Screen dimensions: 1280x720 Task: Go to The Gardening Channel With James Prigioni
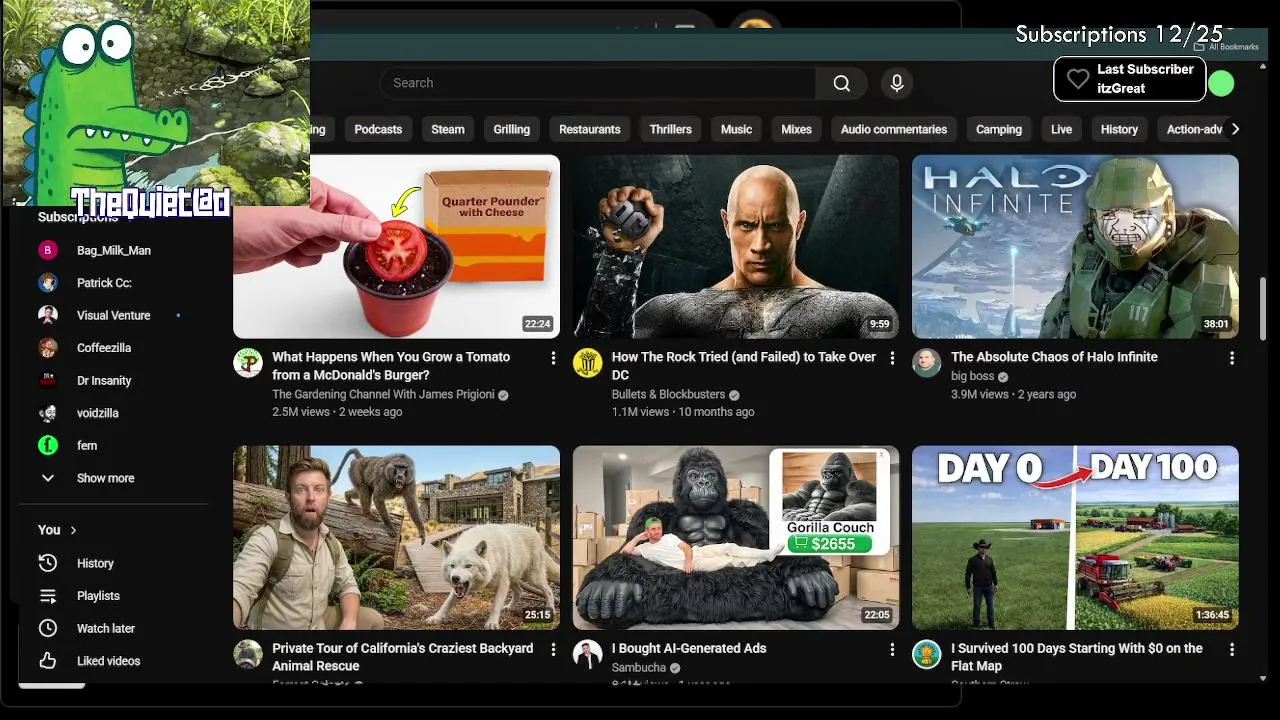click(383, 395)
